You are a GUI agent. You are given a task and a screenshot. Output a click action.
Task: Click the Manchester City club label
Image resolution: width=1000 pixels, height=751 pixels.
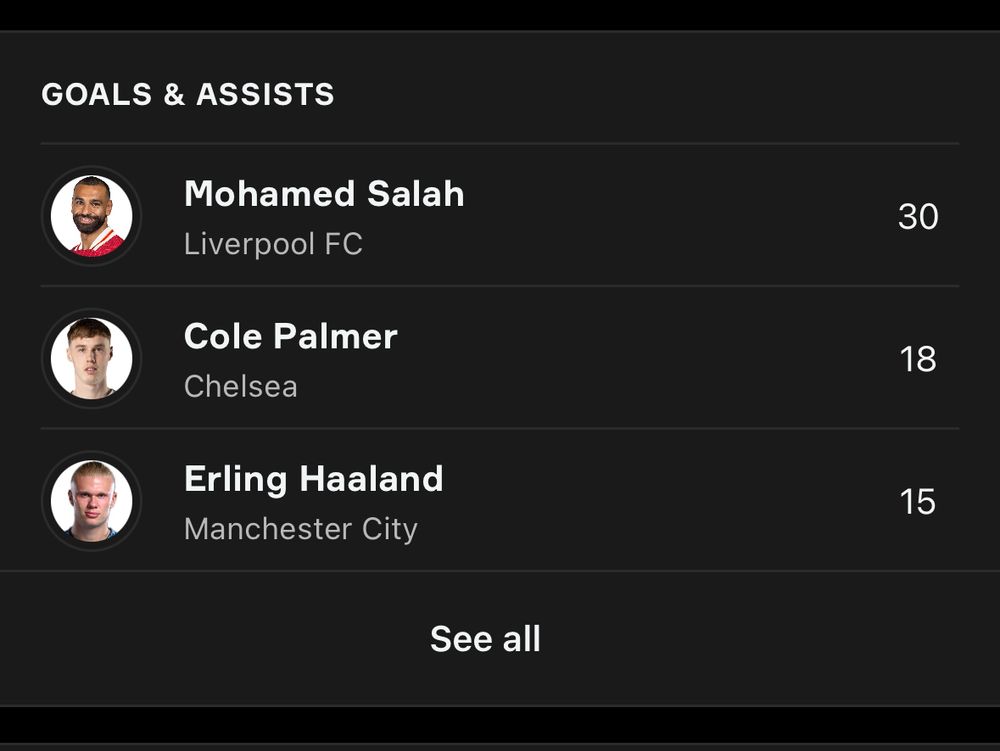(301, 529)
